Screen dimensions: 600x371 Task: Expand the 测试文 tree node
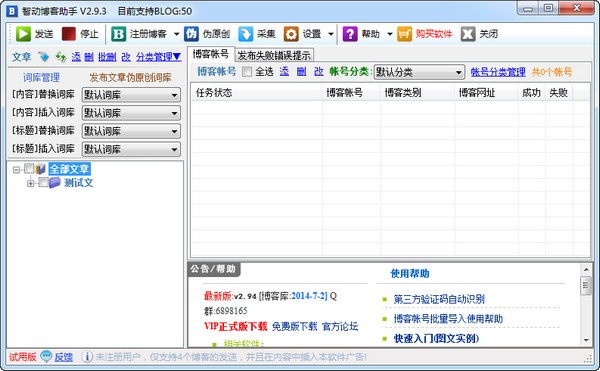tap(31, 183)
